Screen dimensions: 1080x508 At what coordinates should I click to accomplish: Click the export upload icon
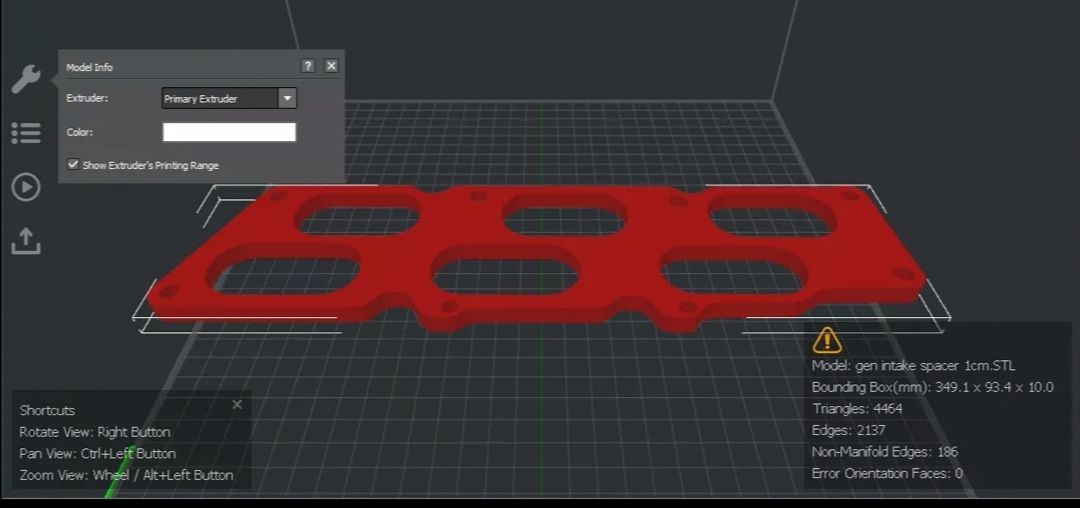(26, 241)
